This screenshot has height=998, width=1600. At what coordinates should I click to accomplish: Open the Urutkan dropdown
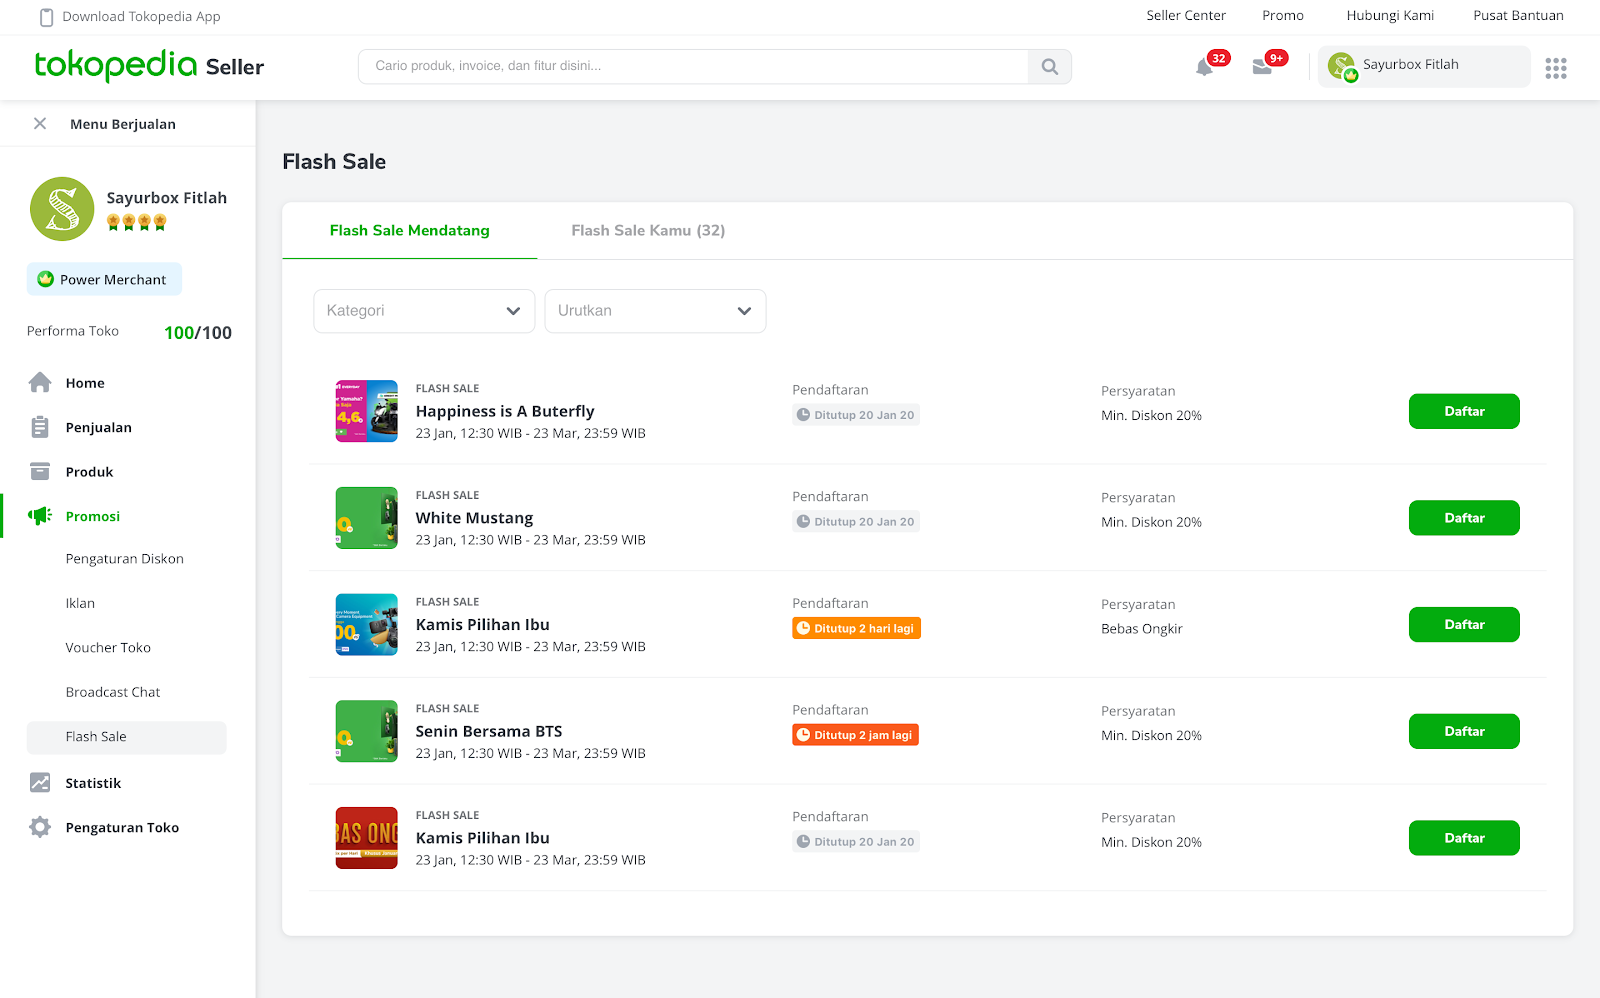coord(655,311)
